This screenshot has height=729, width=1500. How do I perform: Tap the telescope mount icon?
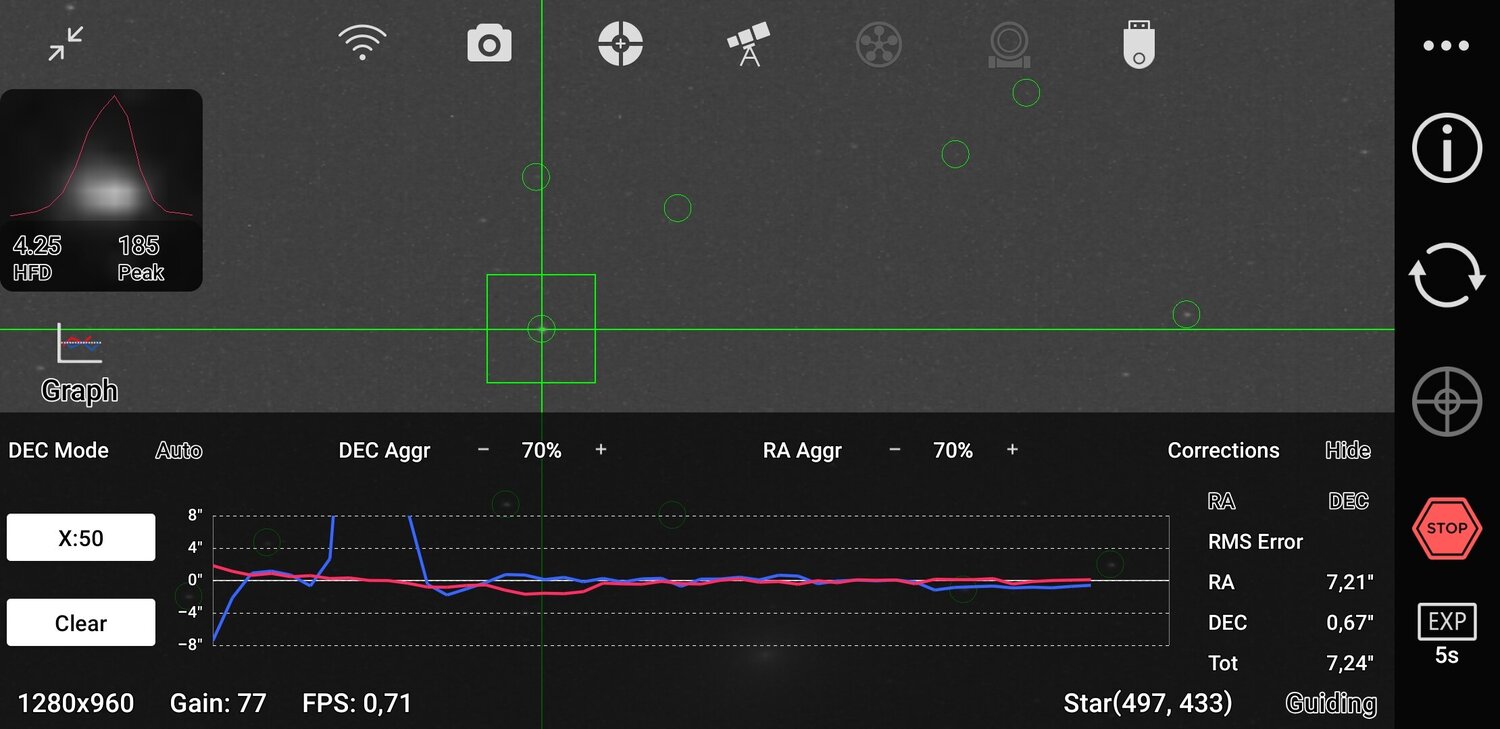point(748,42)
